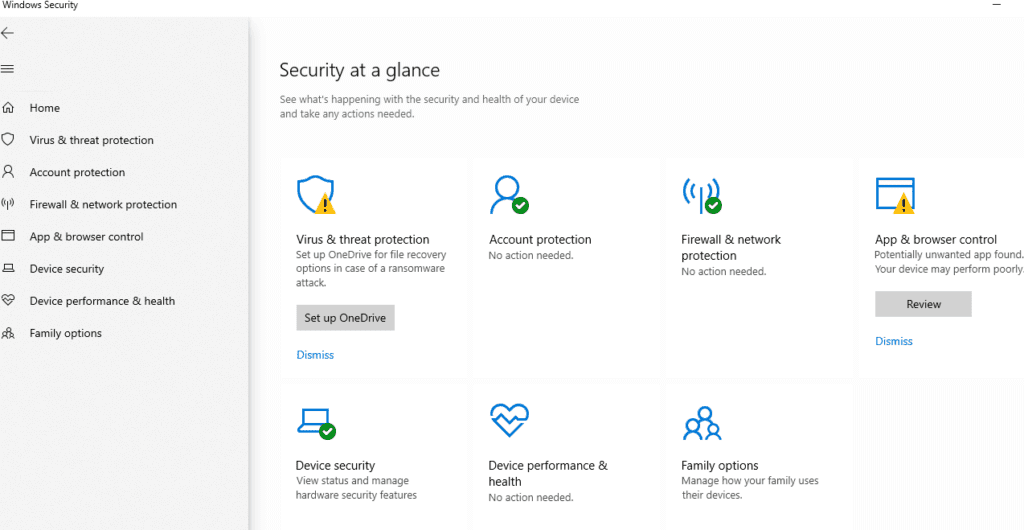This screenshot has height=530, width=1024.
Task: Click the Review button under App & browser control
Action: [923, 304]
